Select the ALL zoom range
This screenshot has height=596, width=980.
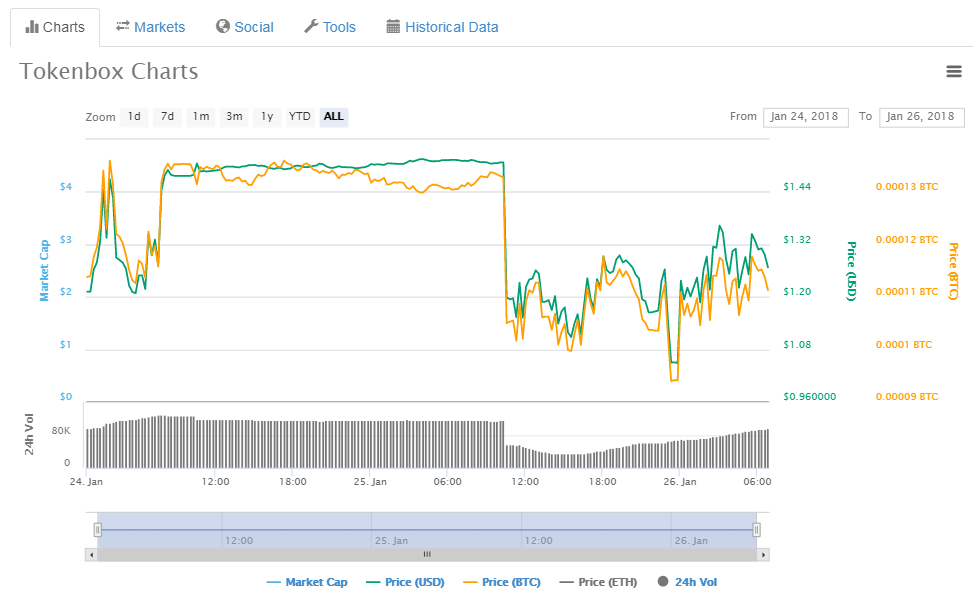point(334,117)
